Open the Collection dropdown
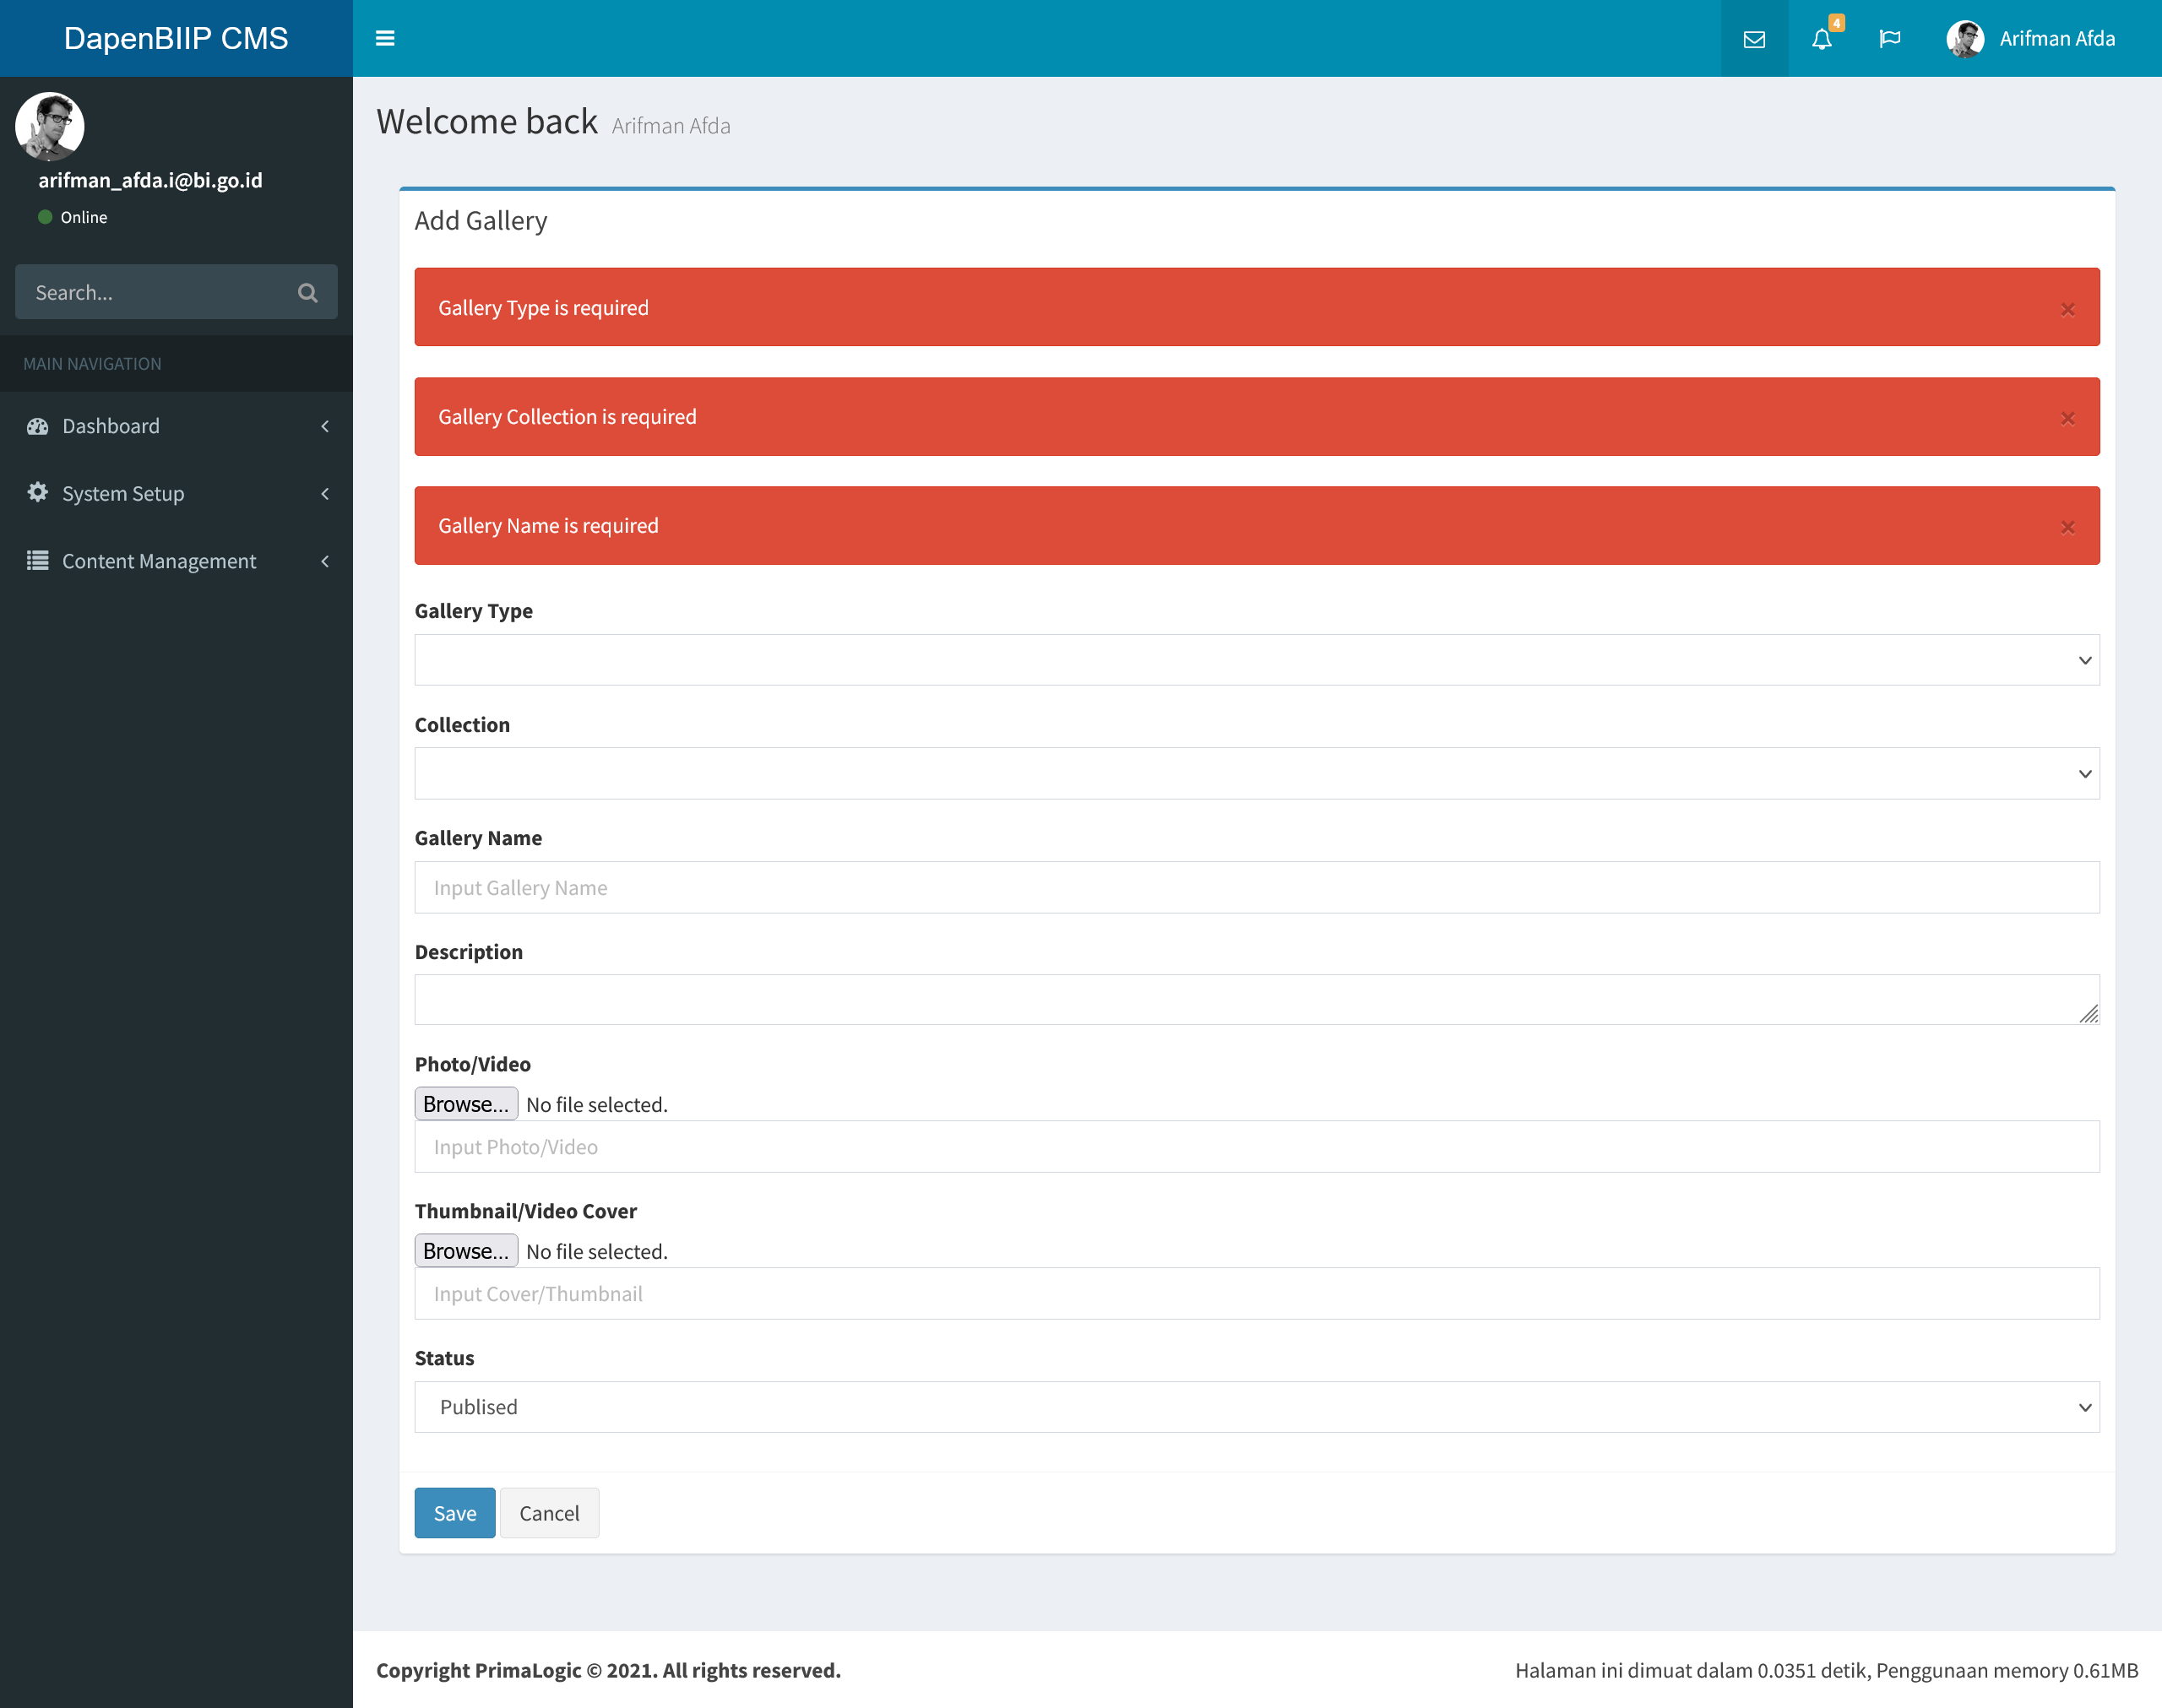The image size is (2162, 1708). point(1256,774)
